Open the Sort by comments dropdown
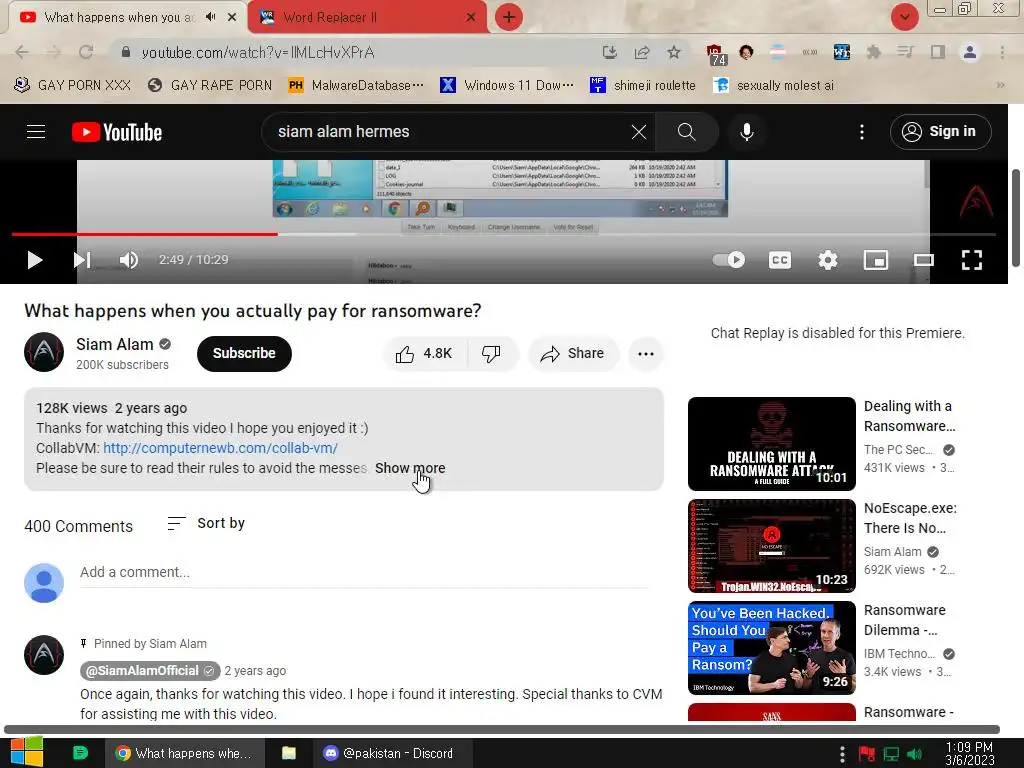 point(206,523)
